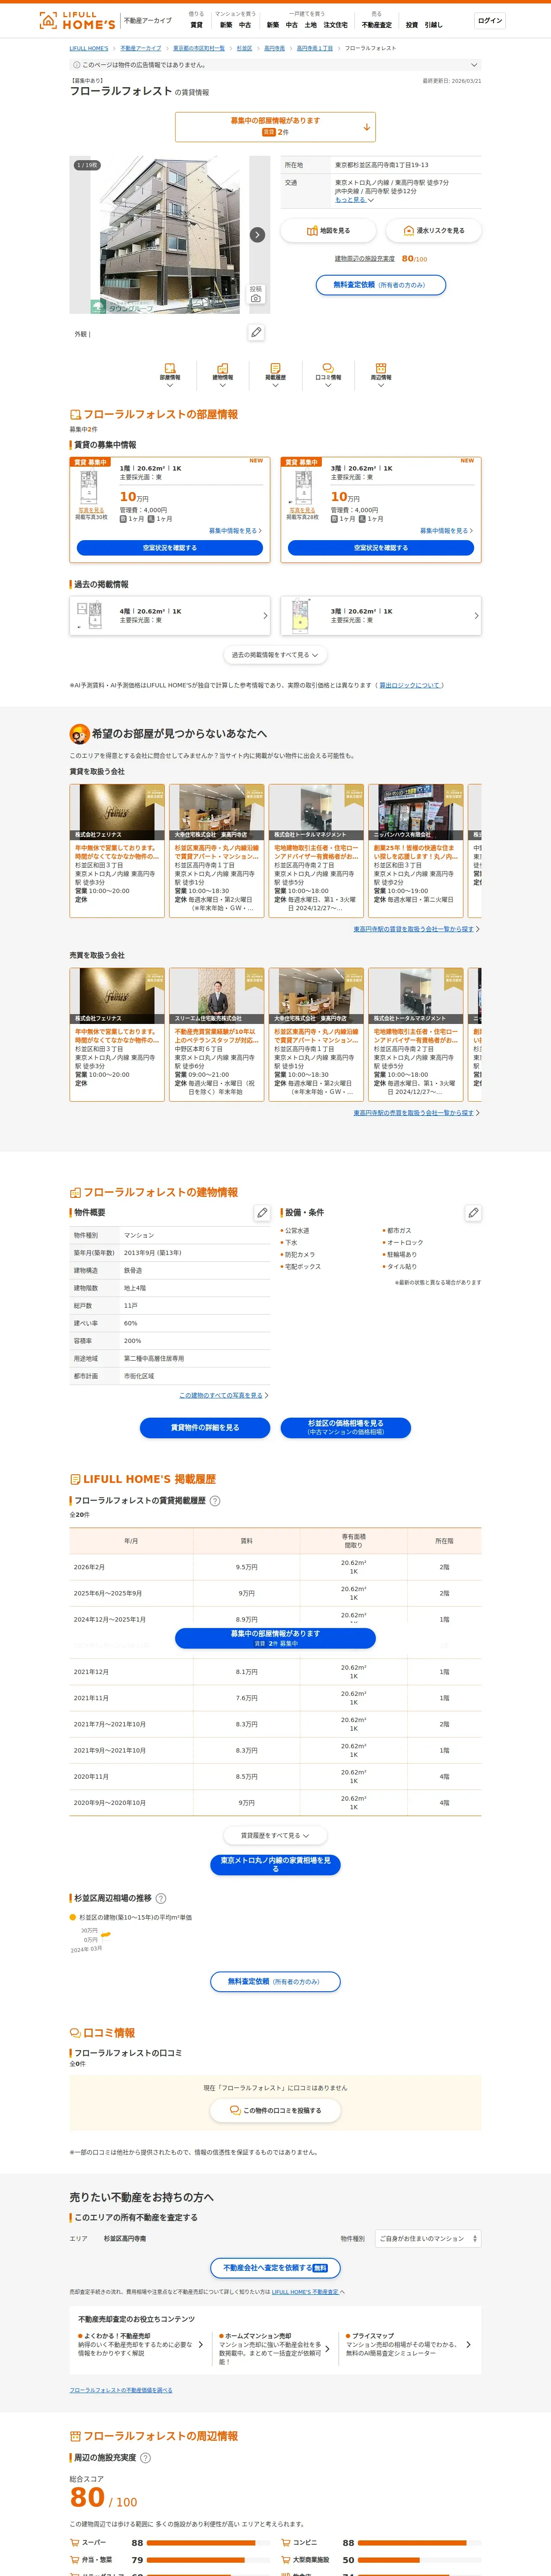Viewport: 551px width, 2576px height.
Task: Click 杉並区の価格相場を見る button
Action: click(x=346, y=1428)
